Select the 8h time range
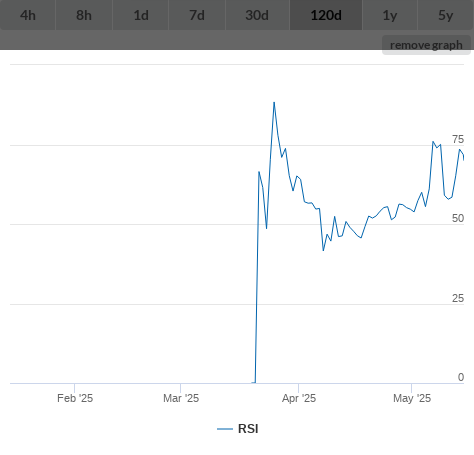The image size is (474, 455). click(84, 15)
